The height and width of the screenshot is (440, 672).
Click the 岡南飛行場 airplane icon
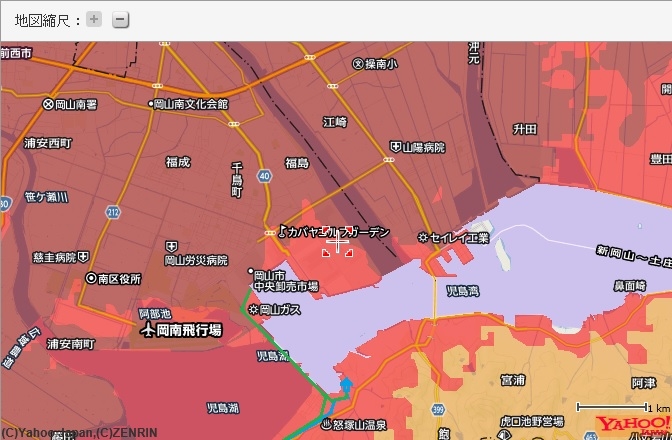[x=148, y=330]
